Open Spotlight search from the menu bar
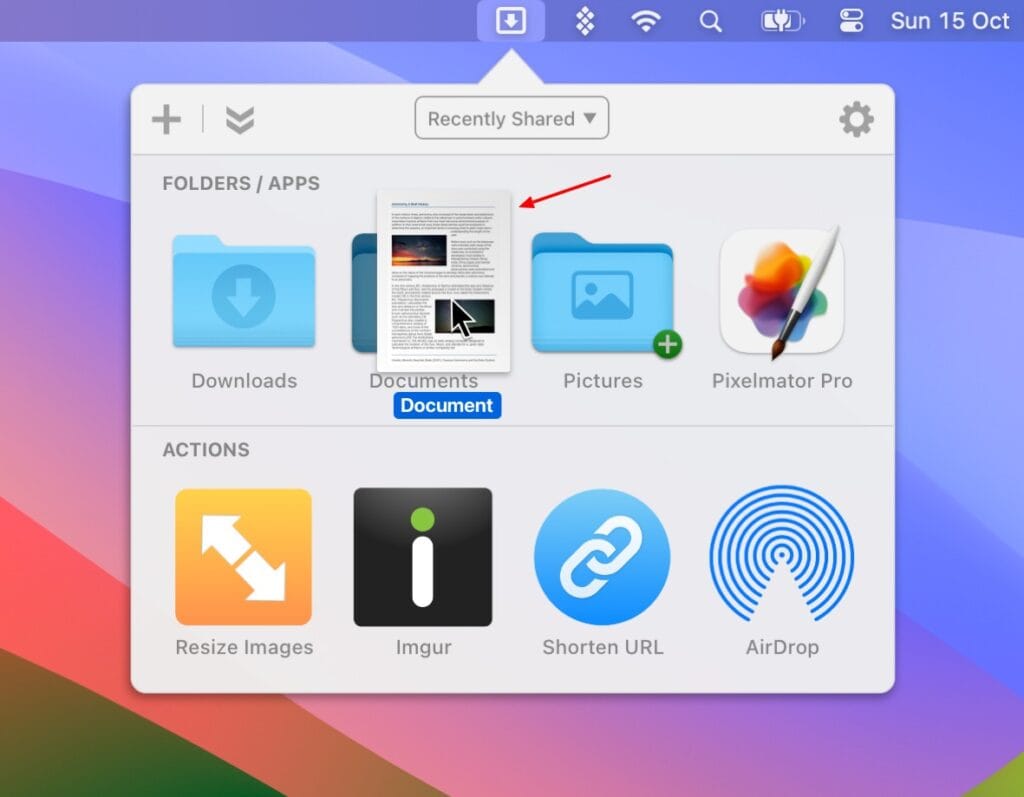The width and height of the screenshot is (1024, 797). coord(710,20)
